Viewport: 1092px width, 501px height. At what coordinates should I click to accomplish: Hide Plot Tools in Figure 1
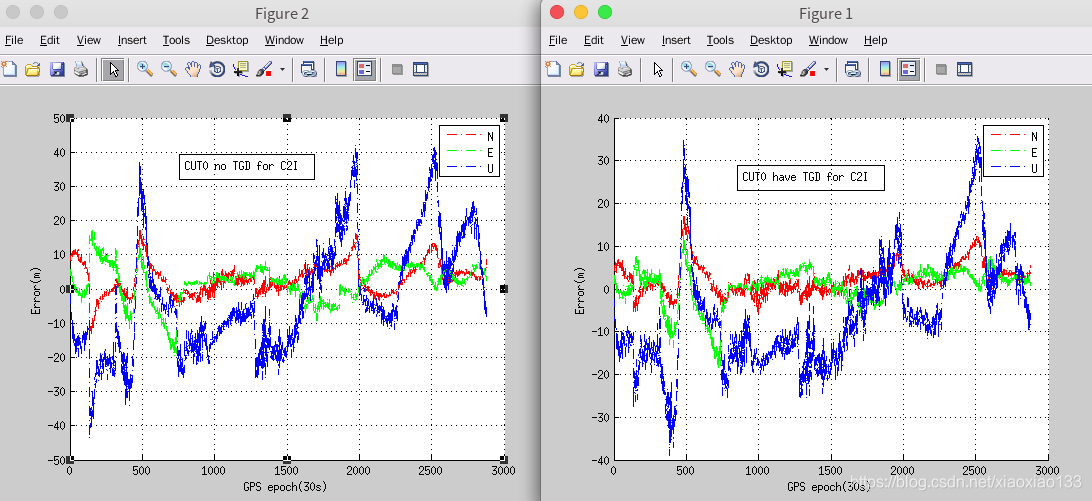942,70
